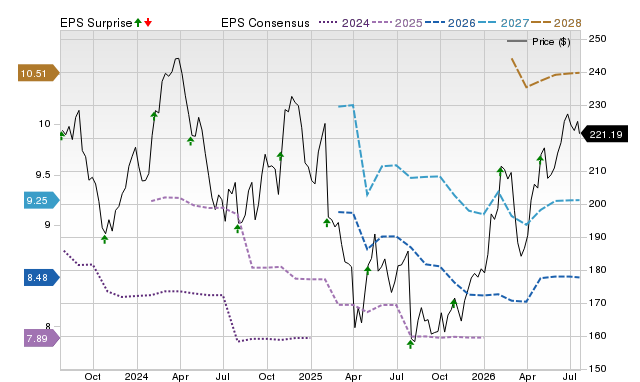The width and height of the screenshot is (640, 382).
Task: Click the green surprise arrow at the November 2023 price low
Action: [x=105, y=239]
